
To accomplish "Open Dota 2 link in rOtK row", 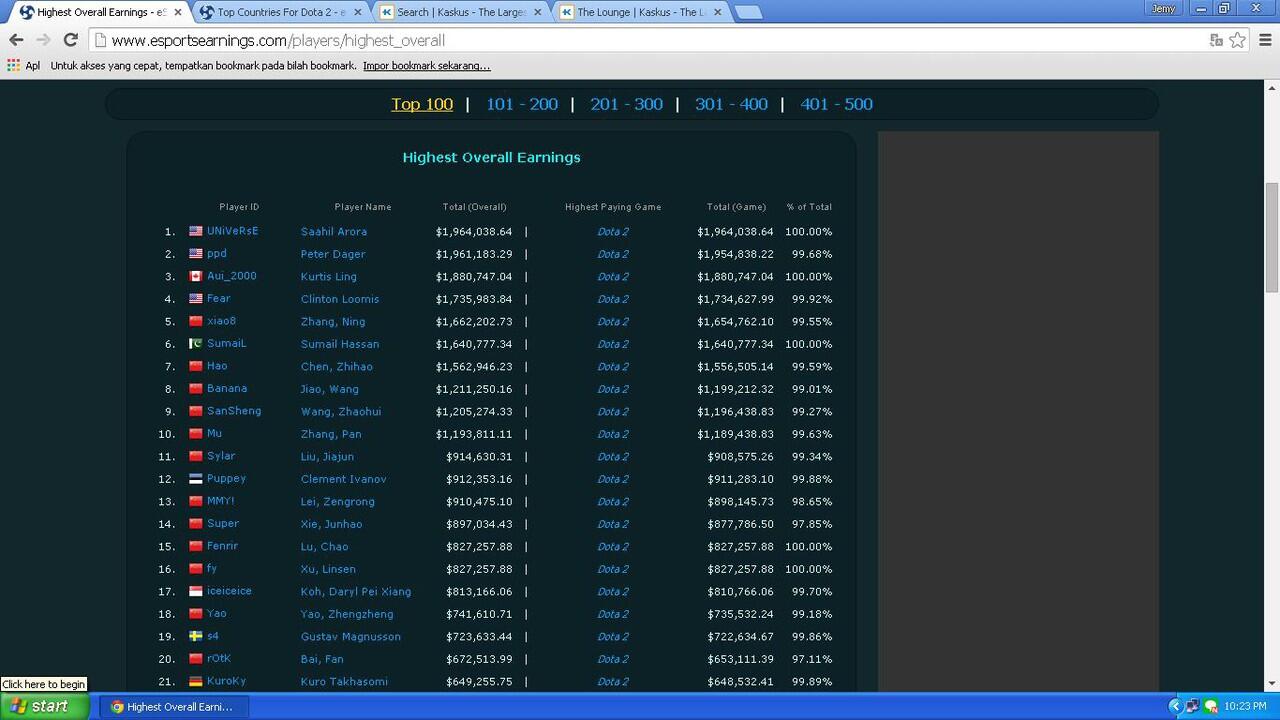I will coord(613,659).
